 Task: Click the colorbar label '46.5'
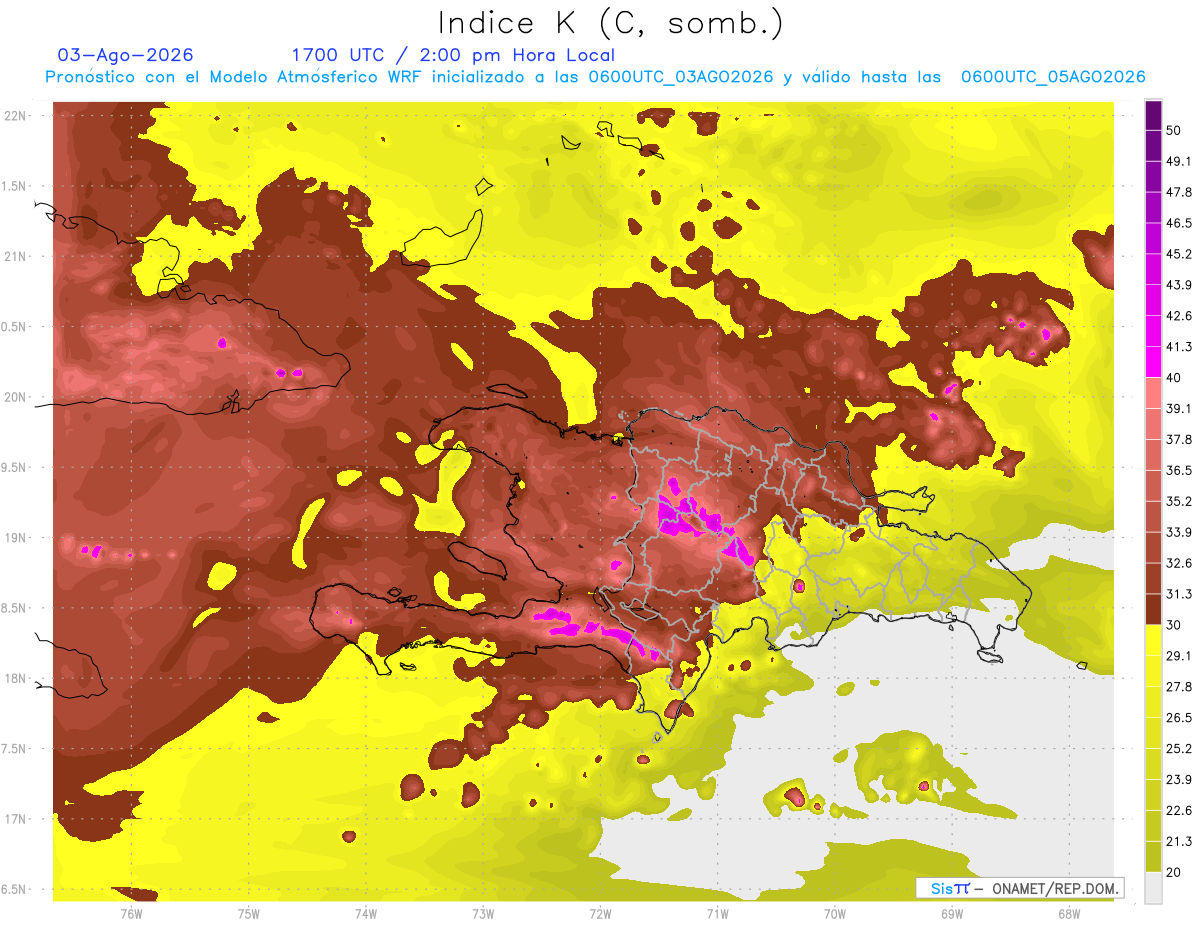1179,223
